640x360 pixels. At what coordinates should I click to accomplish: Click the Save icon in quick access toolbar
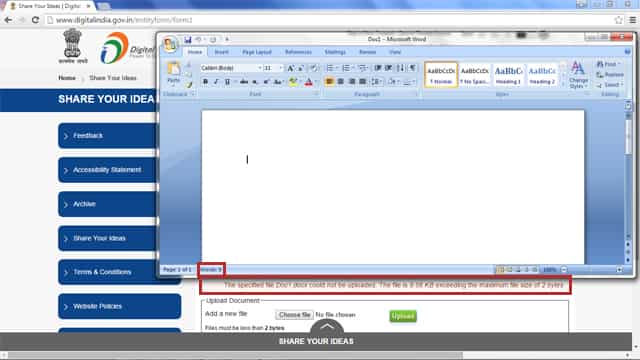point(188,40)
